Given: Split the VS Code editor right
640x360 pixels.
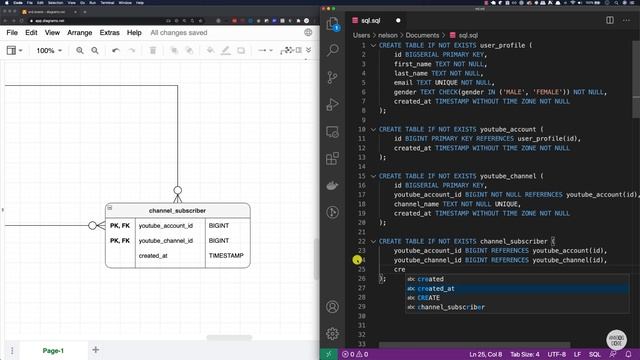Looking at the screenshot, I should click(610, 20).
